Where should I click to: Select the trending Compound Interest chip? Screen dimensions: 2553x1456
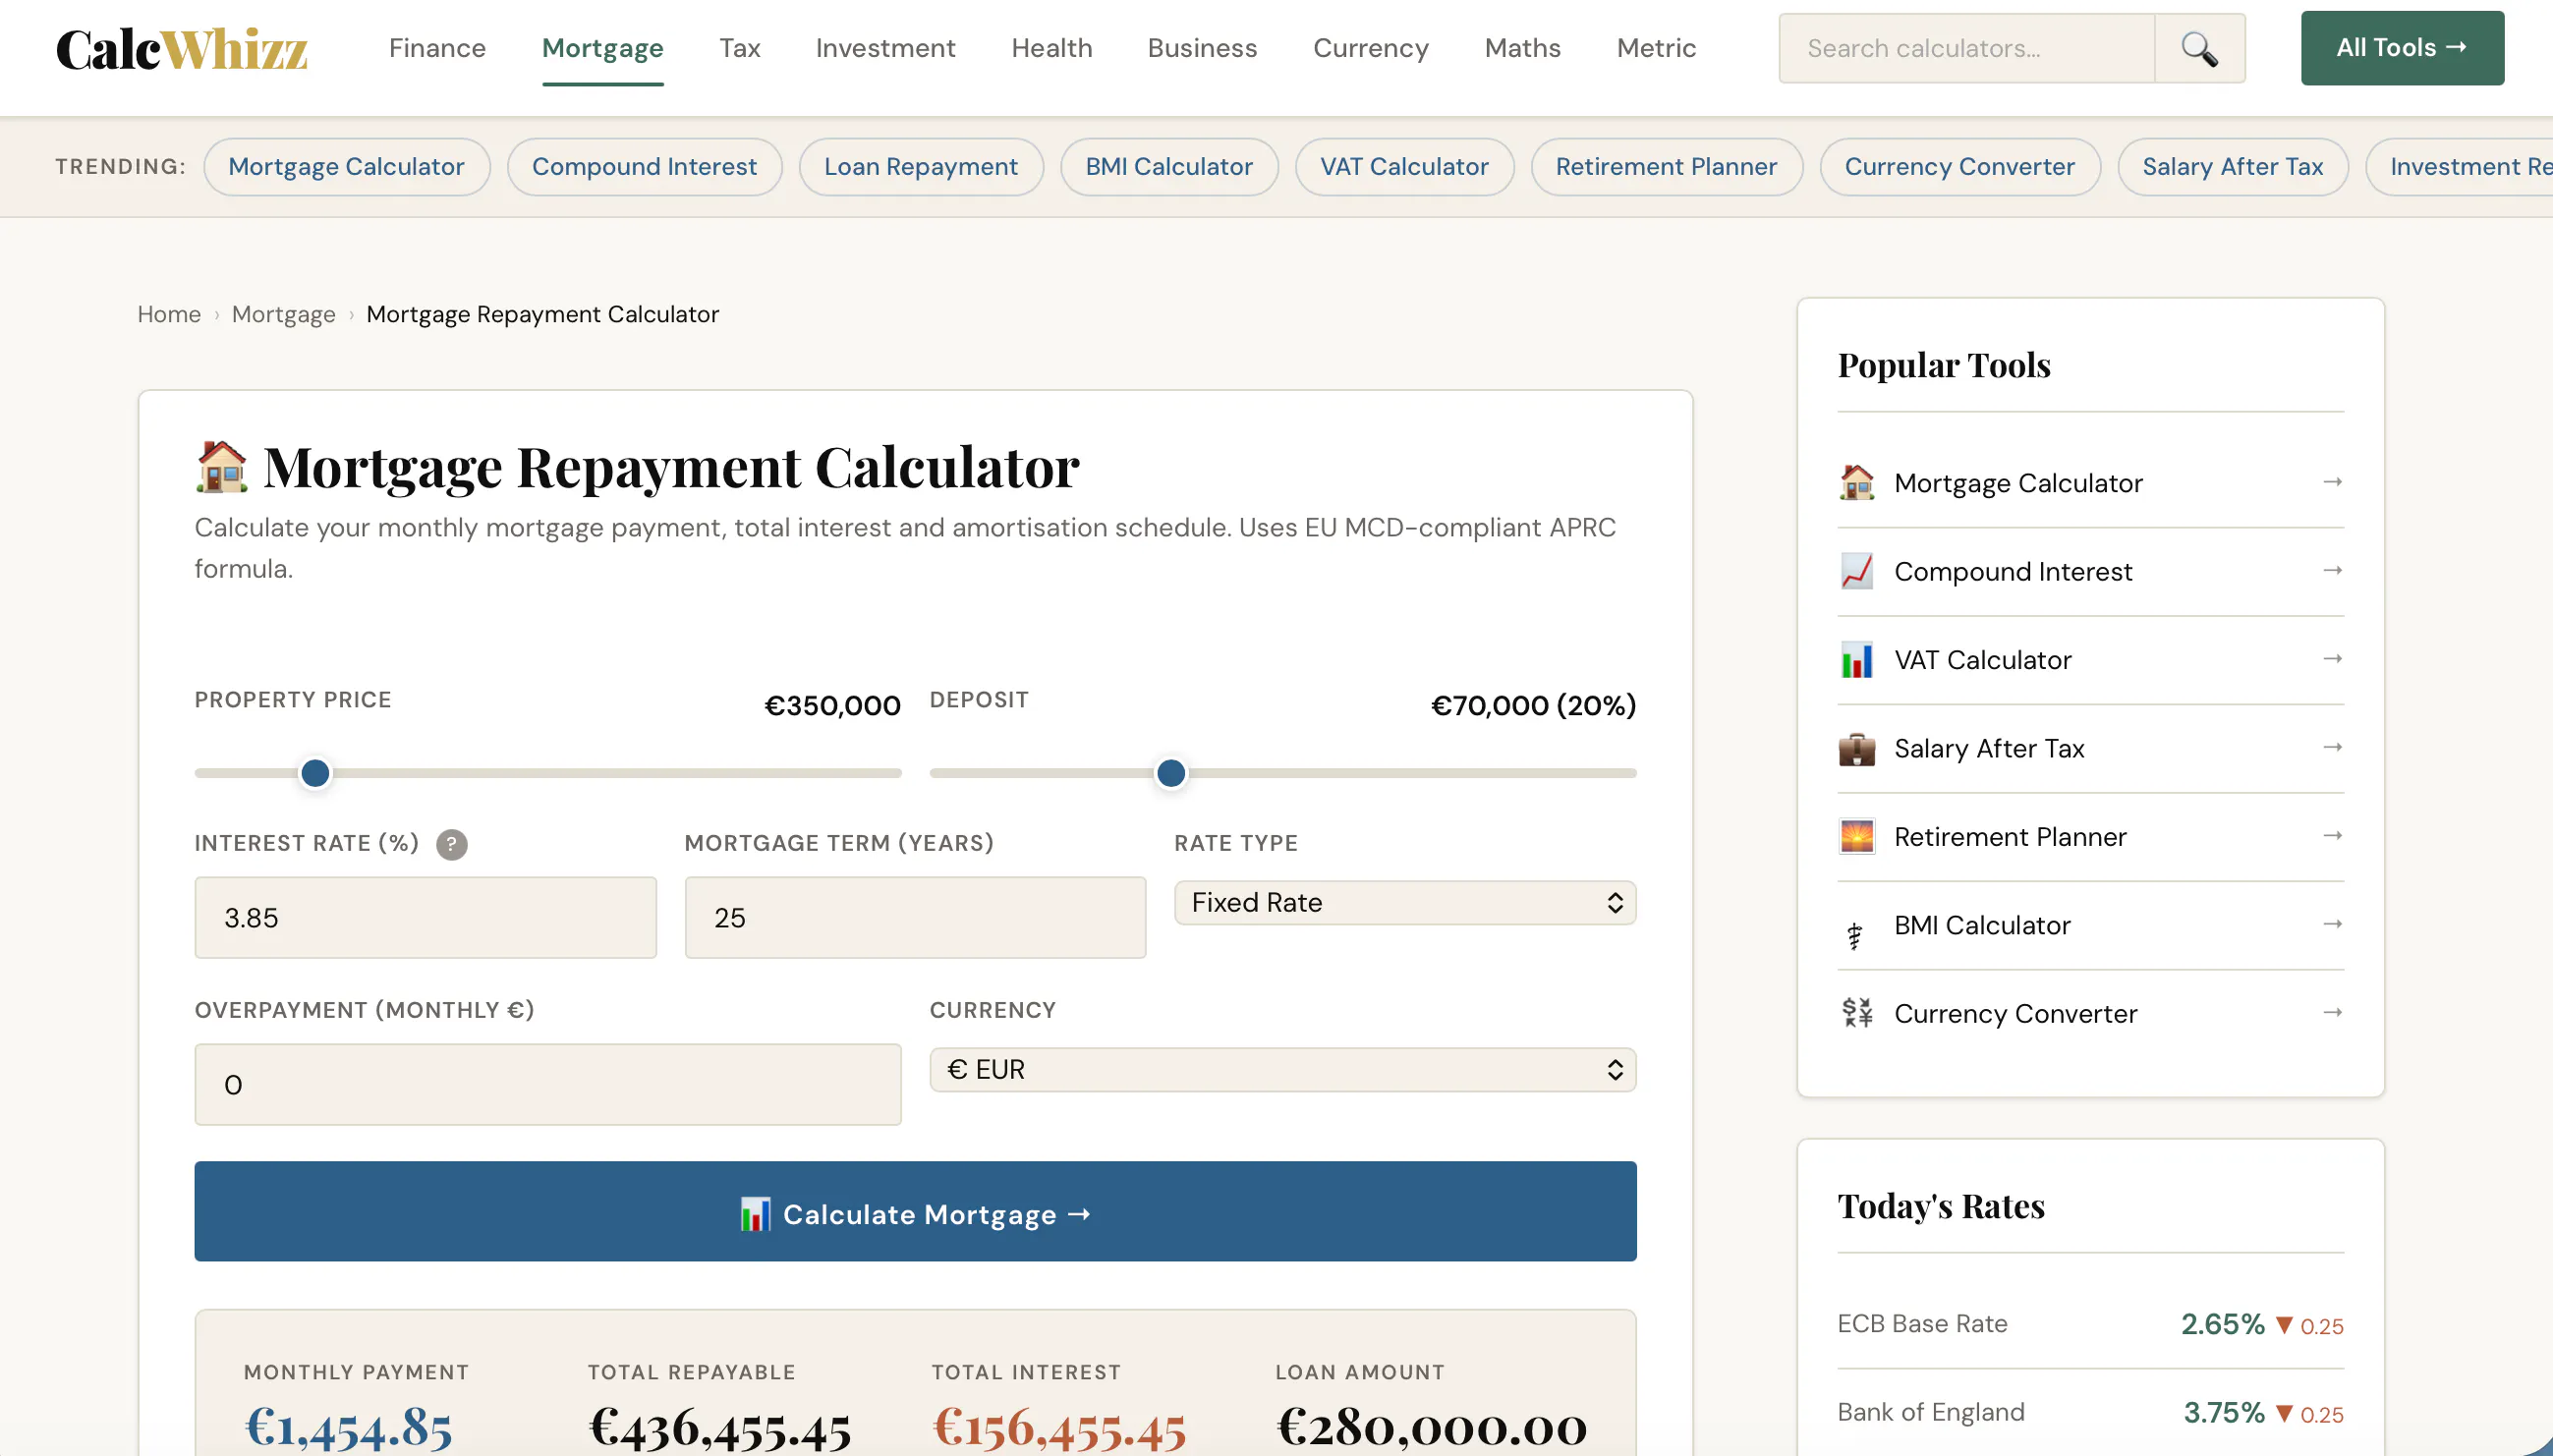coord(644,166)
